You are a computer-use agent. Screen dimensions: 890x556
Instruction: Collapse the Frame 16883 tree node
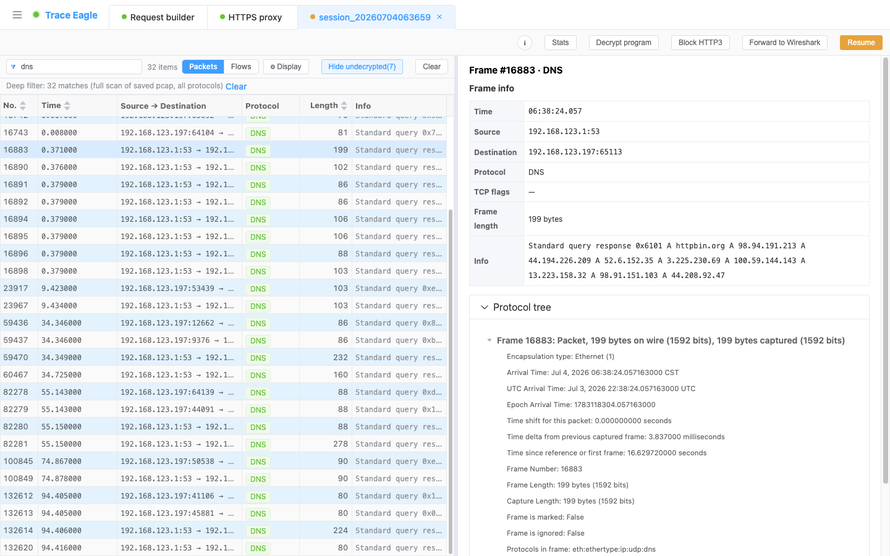(x=489, y=340)
